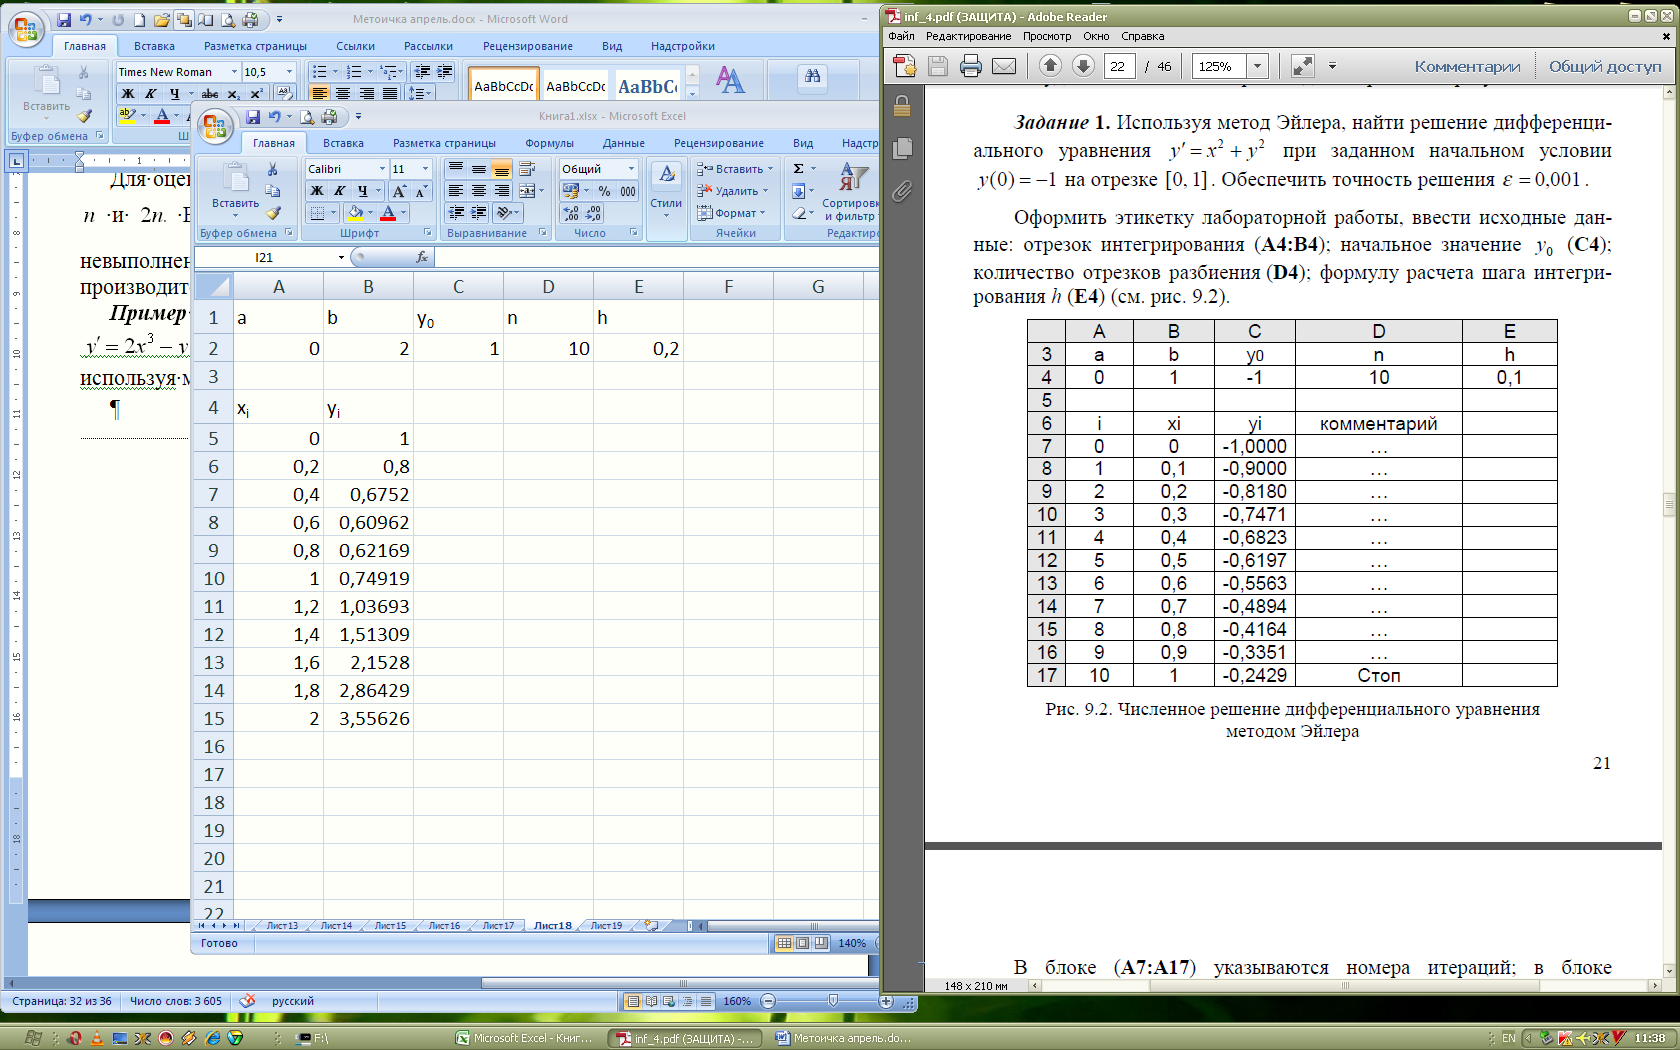Open Adobe Reader Файл menu
This screenshot has width=1680, height=1050.
point(901,36)
